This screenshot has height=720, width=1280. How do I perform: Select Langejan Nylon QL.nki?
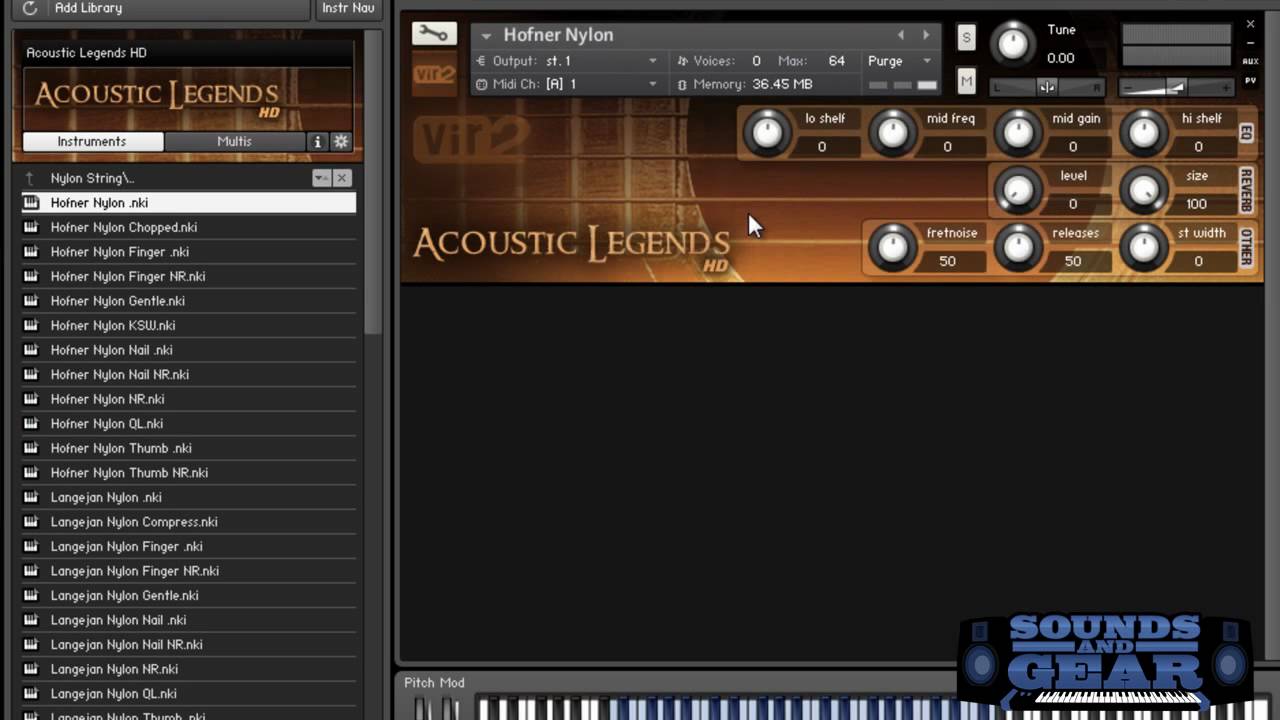pos(189,693)
